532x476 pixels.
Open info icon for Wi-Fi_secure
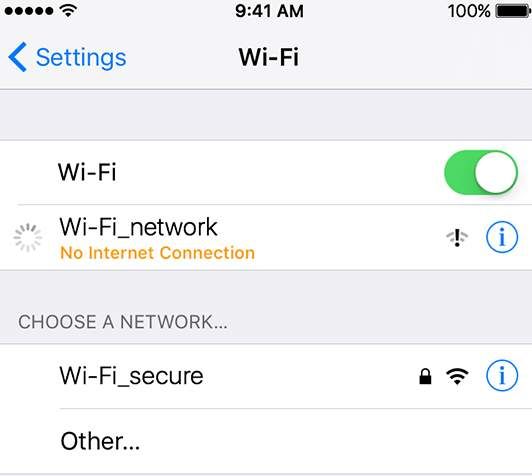502,376
